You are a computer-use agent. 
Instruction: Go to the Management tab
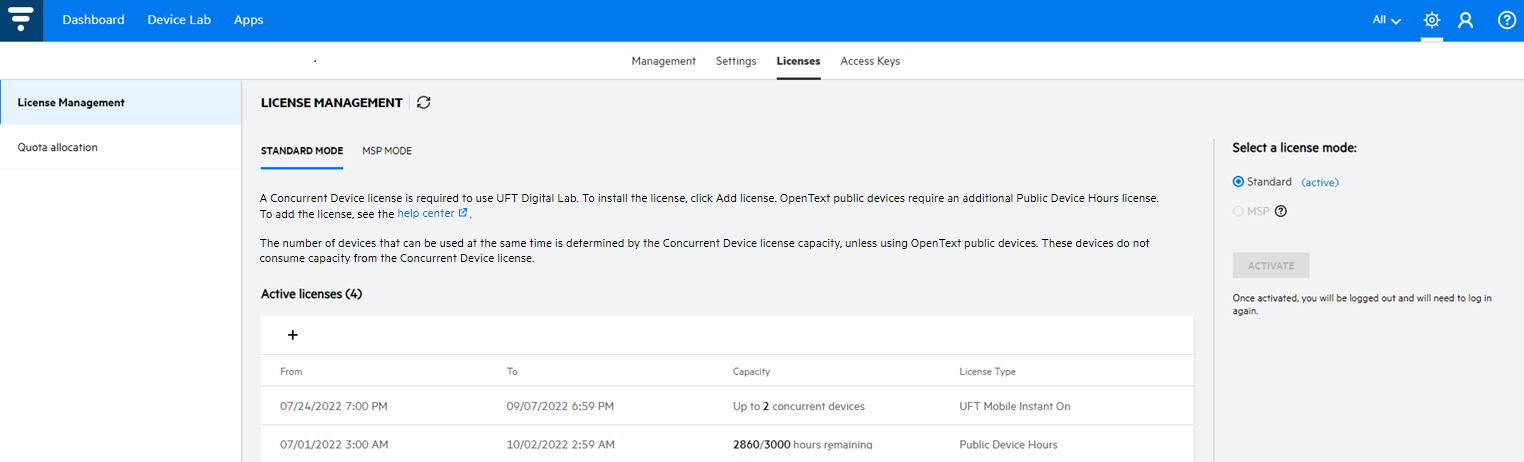[664, 61]
